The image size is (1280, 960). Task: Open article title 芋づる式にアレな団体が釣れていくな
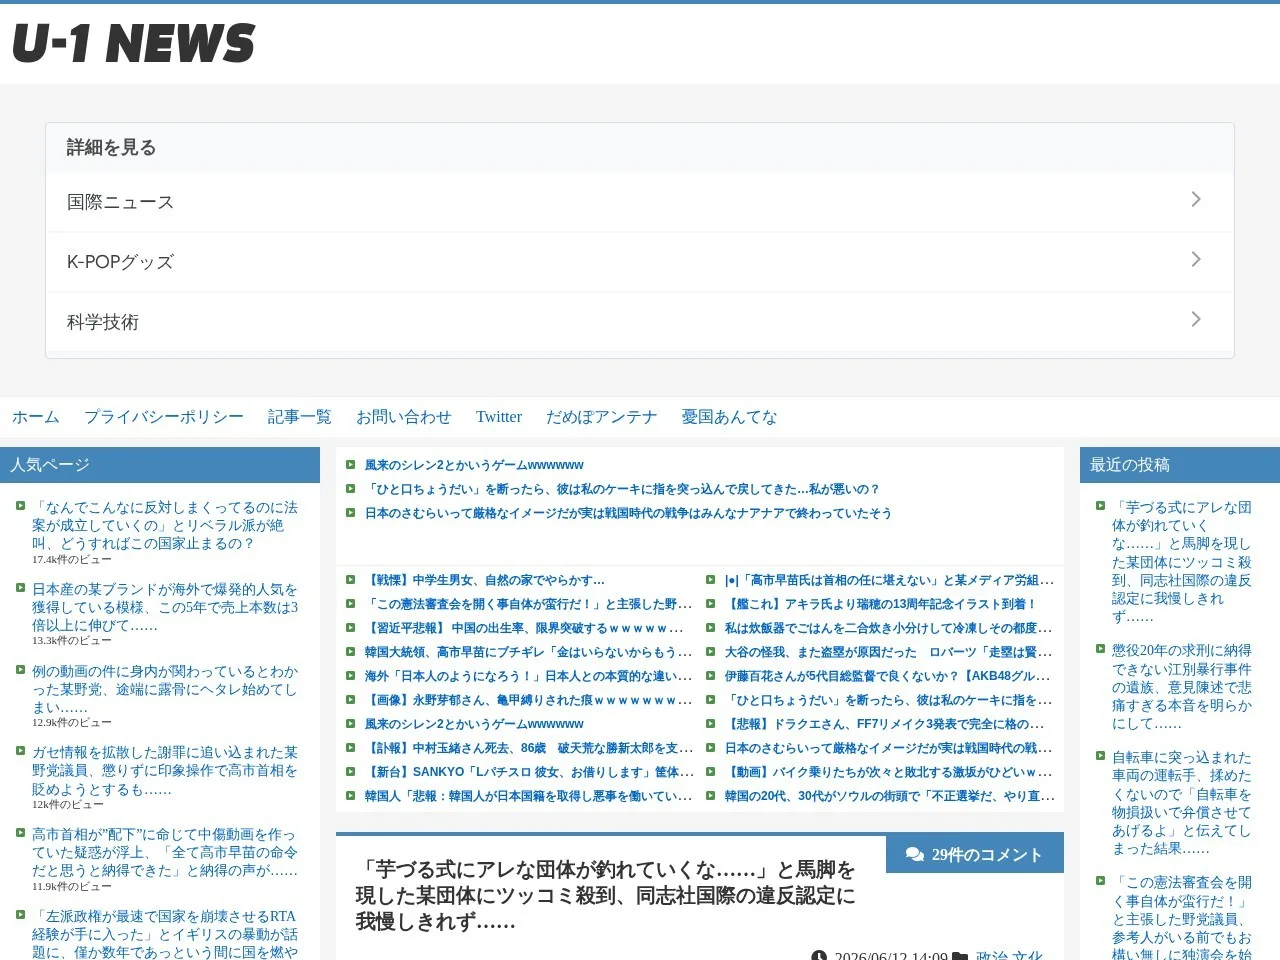click(606, 895)
